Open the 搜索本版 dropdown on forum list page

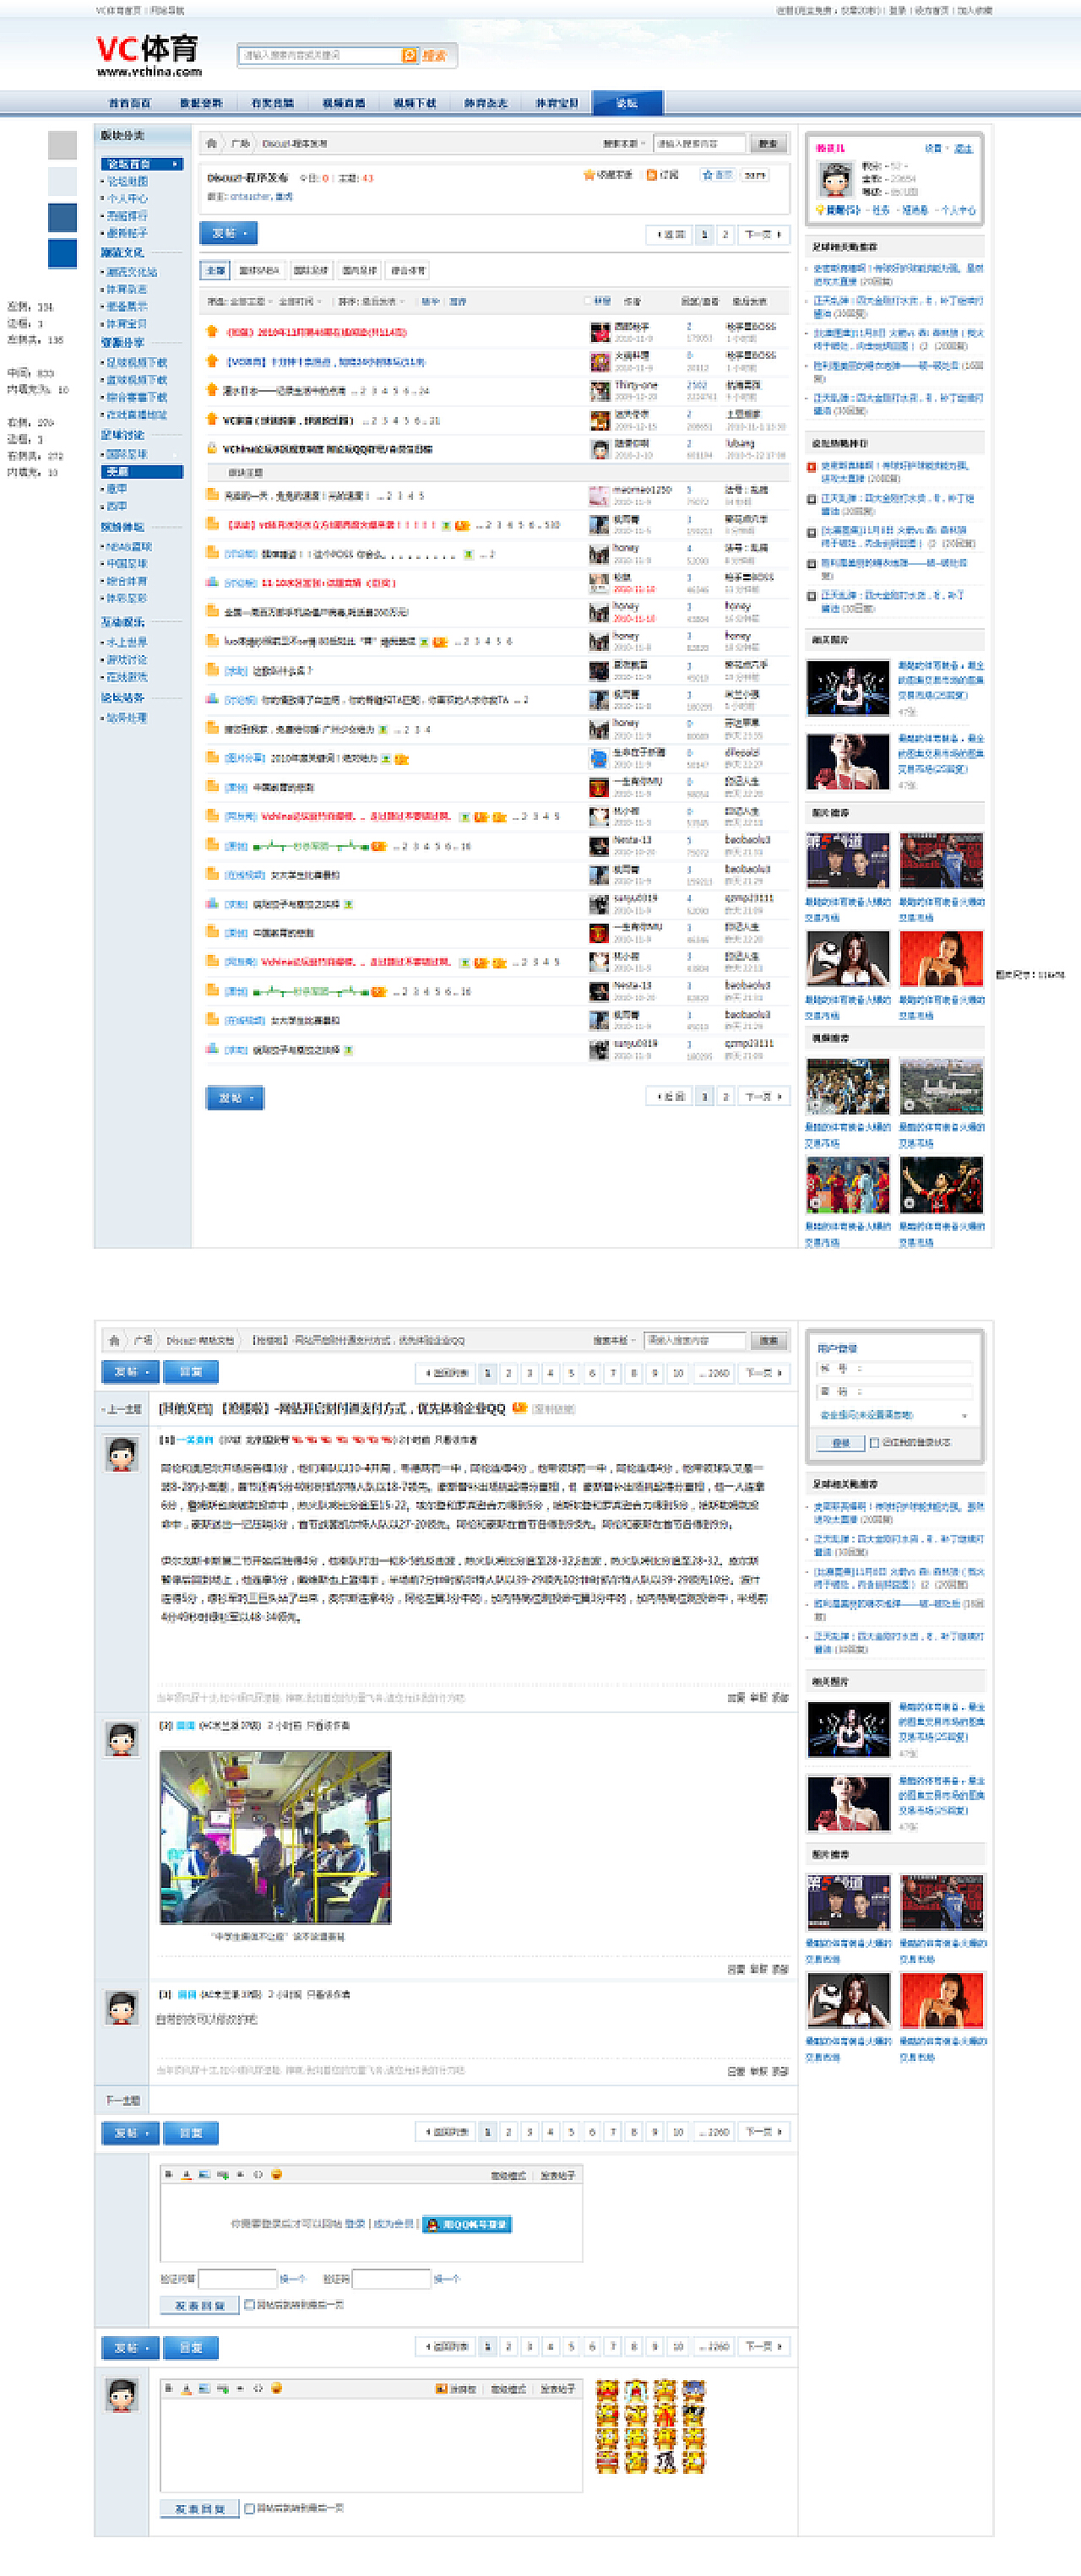(x=623, y=144)
